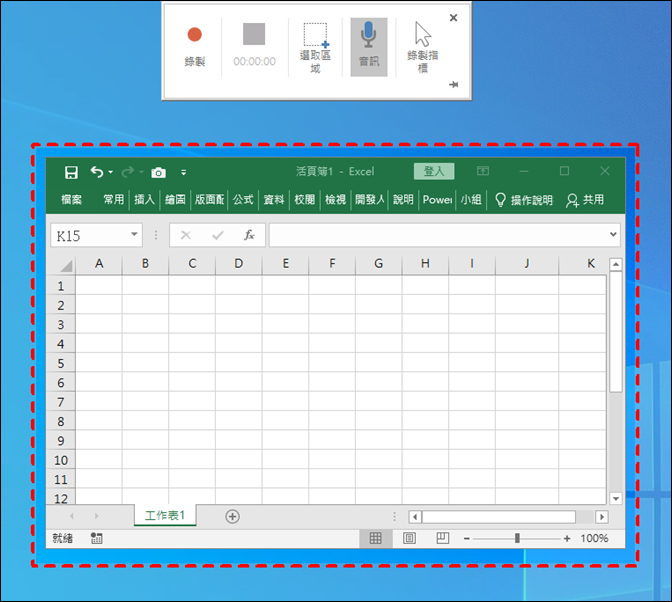
Task: Open the Undo history dropdown arrow
Action: tap(111, 172)
